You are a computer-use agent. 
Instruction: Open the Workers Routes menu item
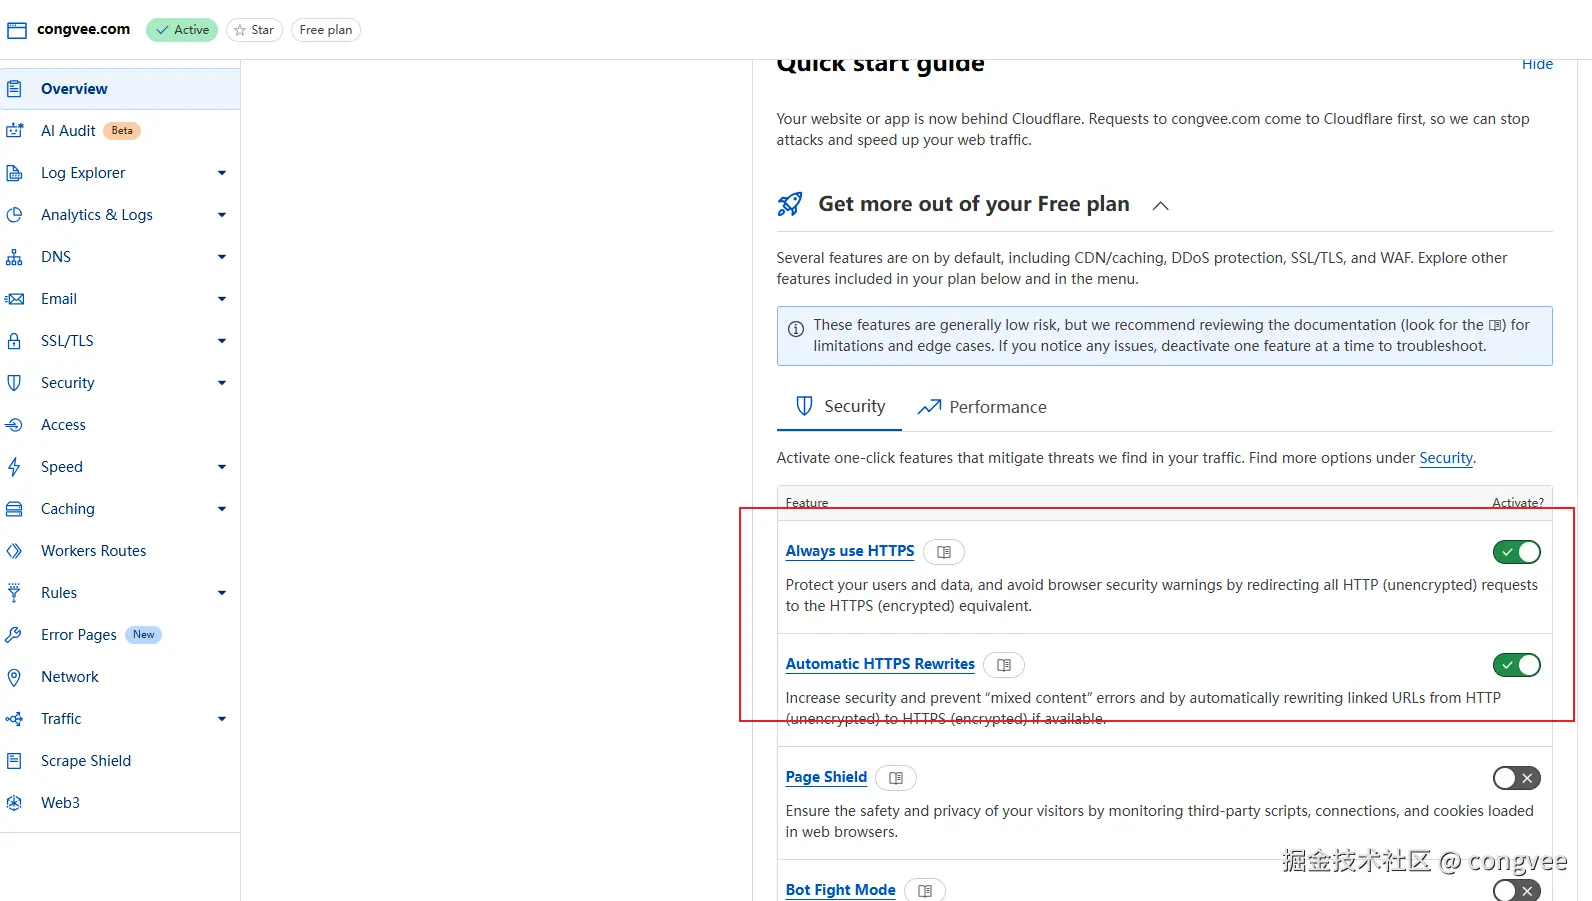point(120,551)
